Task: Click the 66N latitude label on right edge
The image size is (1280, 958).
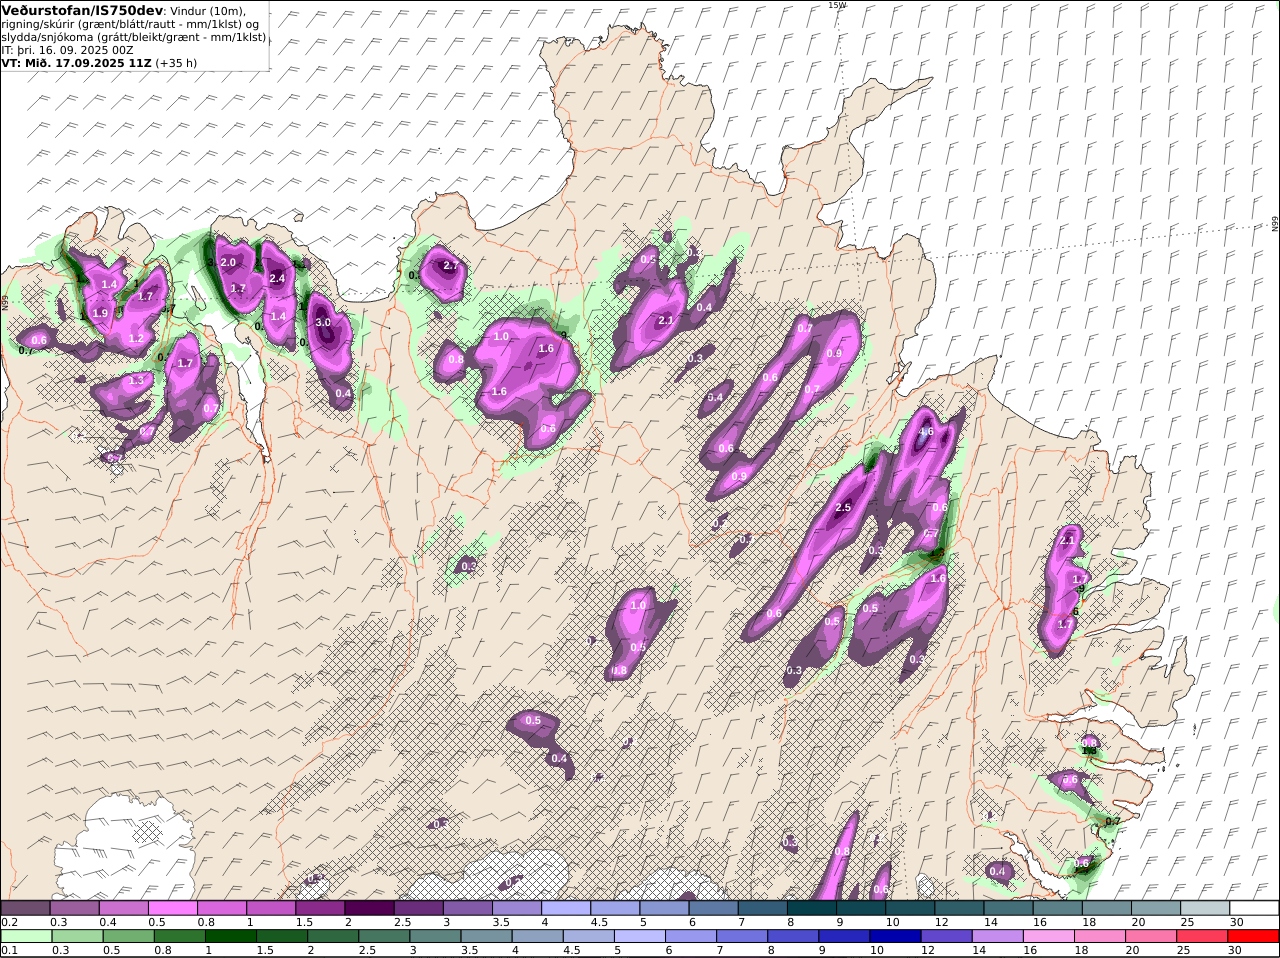Action: pyautogui.click(x=1274, y=225)
